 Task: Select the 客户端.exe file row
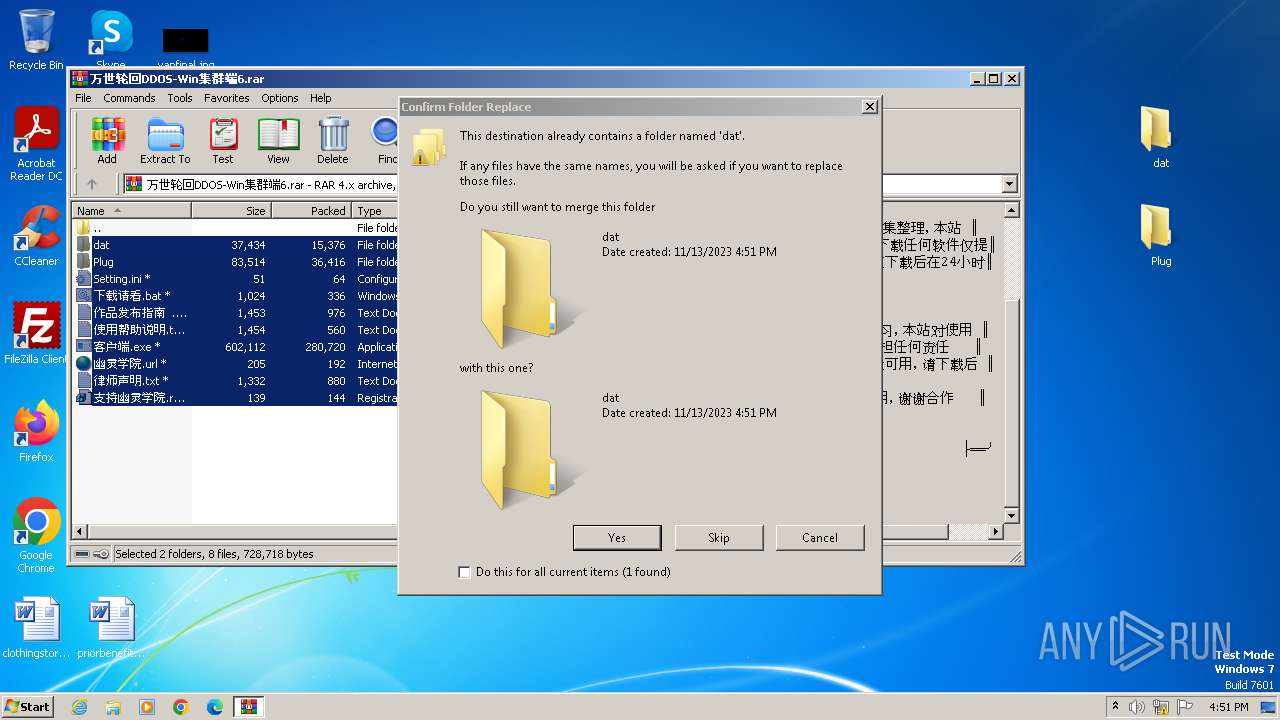(x=236, y=347)
